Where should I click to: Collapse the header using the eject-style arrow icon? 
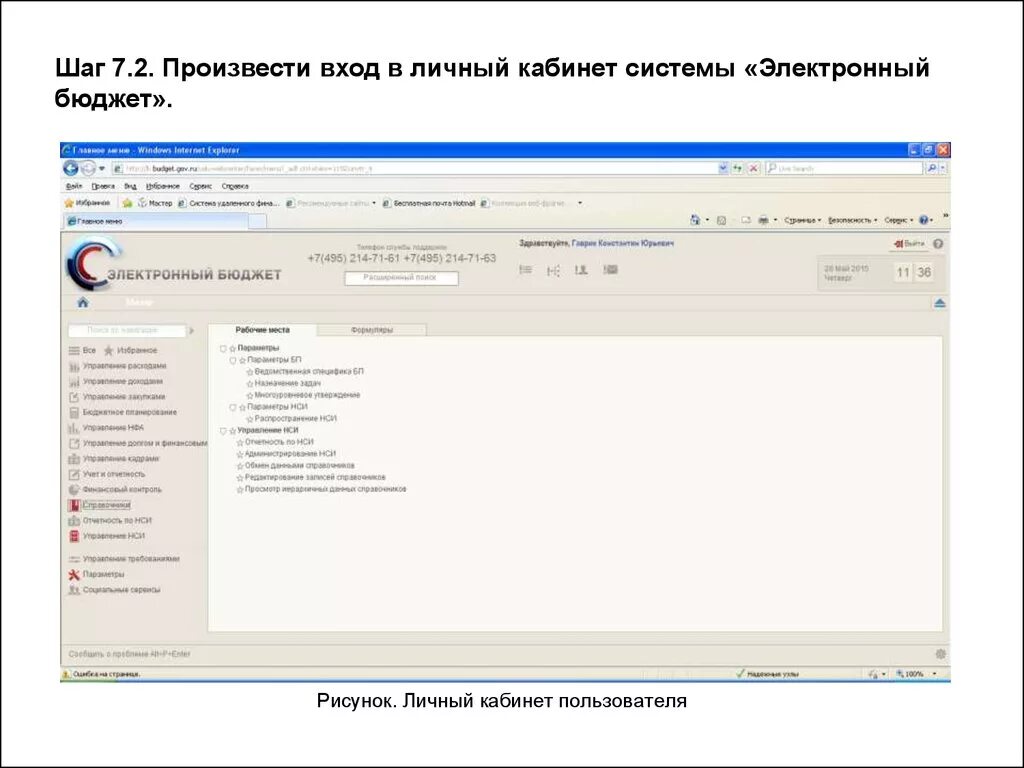coord(940,303)
